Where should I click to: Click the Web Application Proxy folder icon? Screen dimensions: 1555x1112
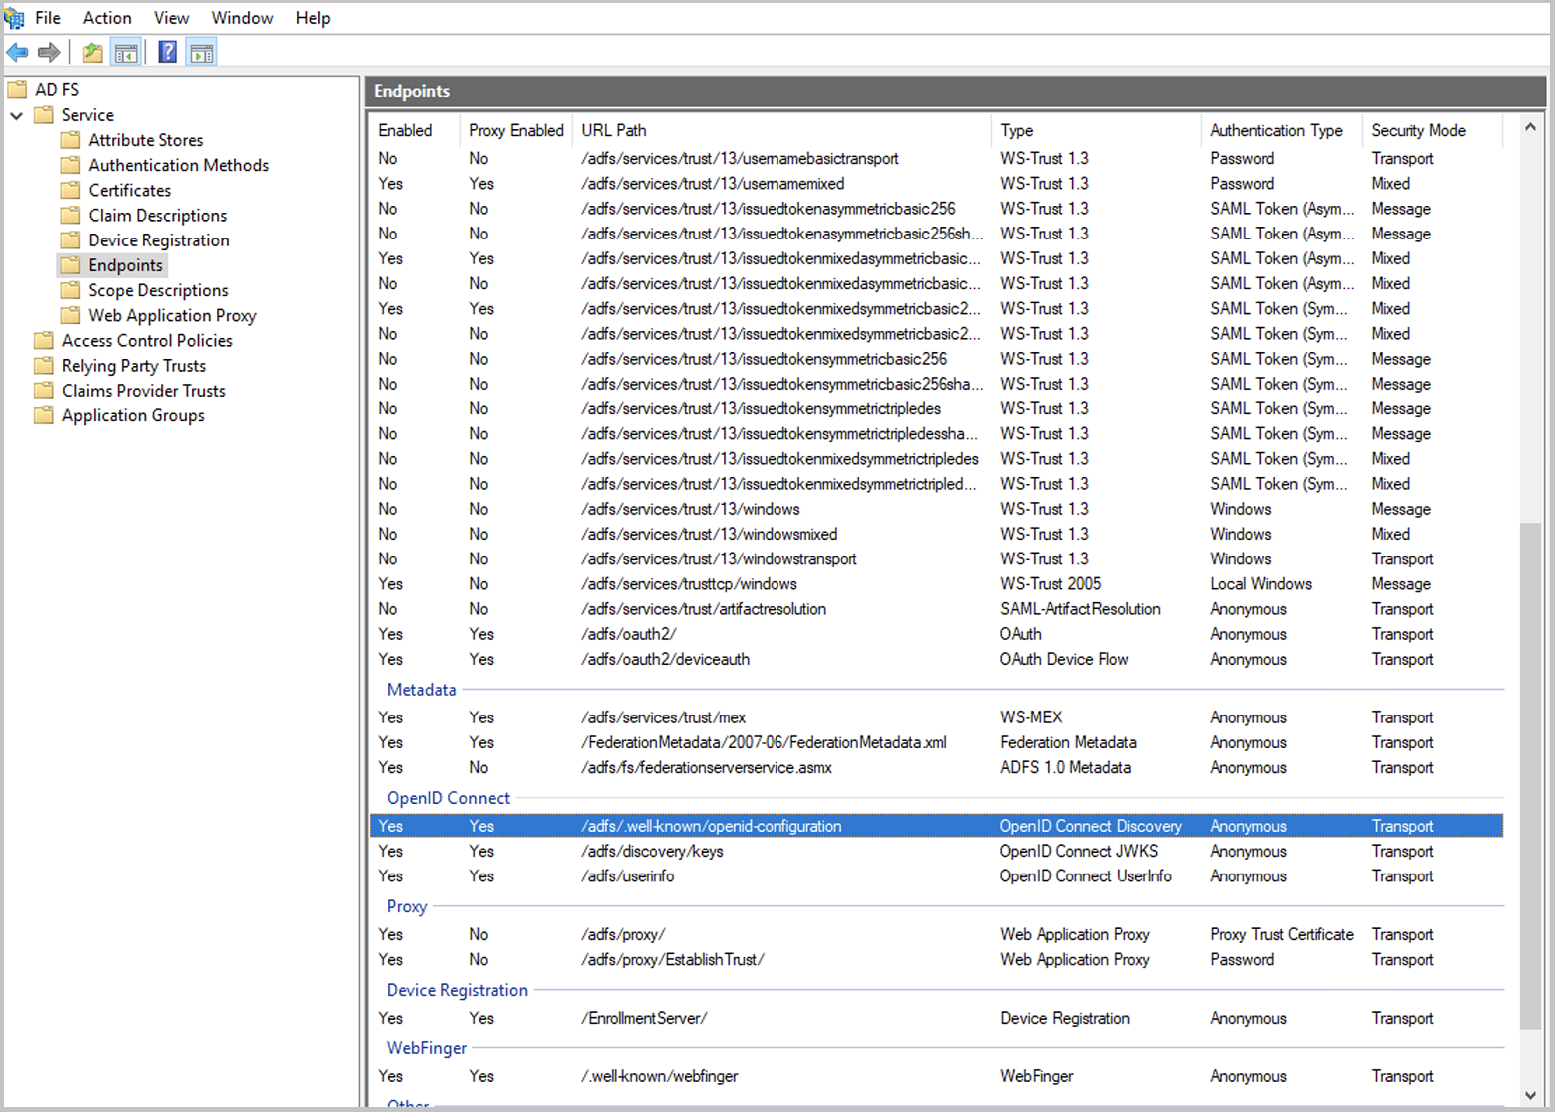tap(71, 315)
